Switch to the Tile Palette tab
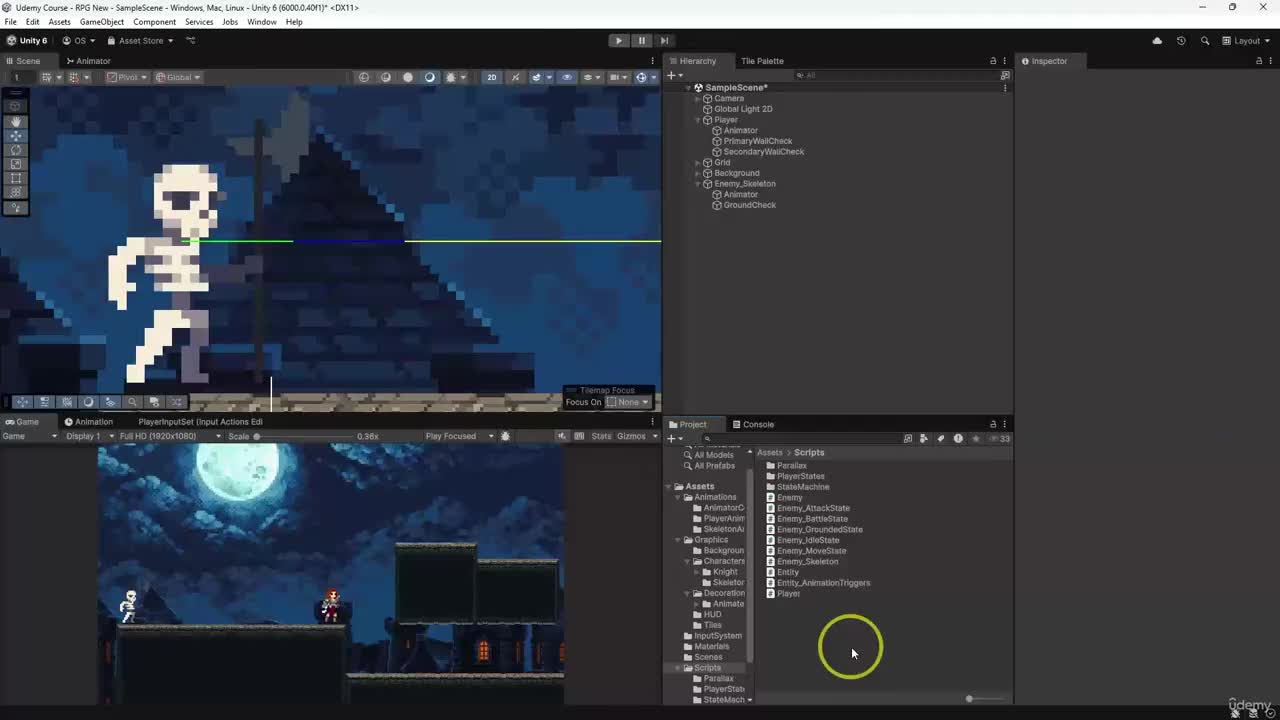The height and width of the screenshot is (720, 1280). 762,61
